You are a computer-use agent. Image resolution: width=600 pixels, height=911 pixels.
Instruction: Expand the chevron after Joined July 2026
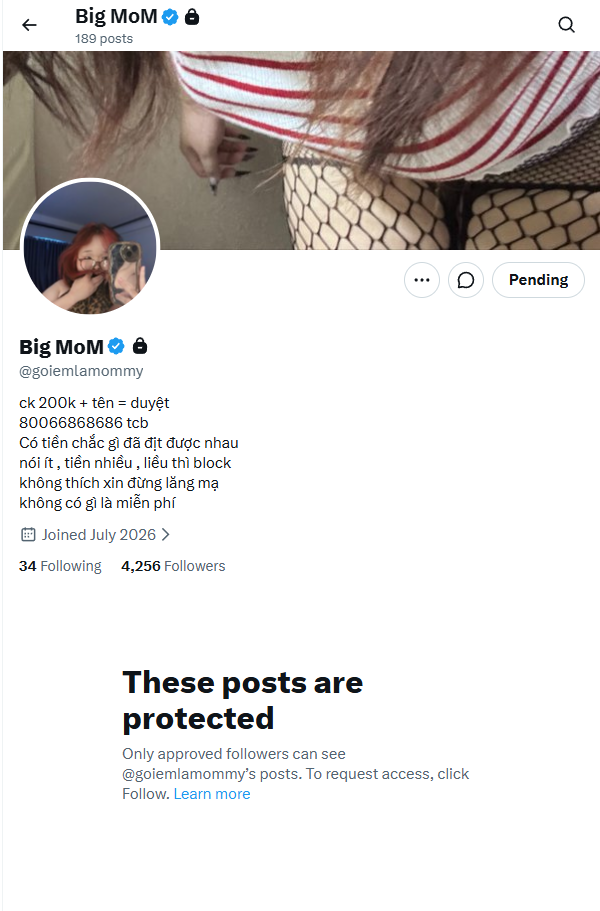166,535
